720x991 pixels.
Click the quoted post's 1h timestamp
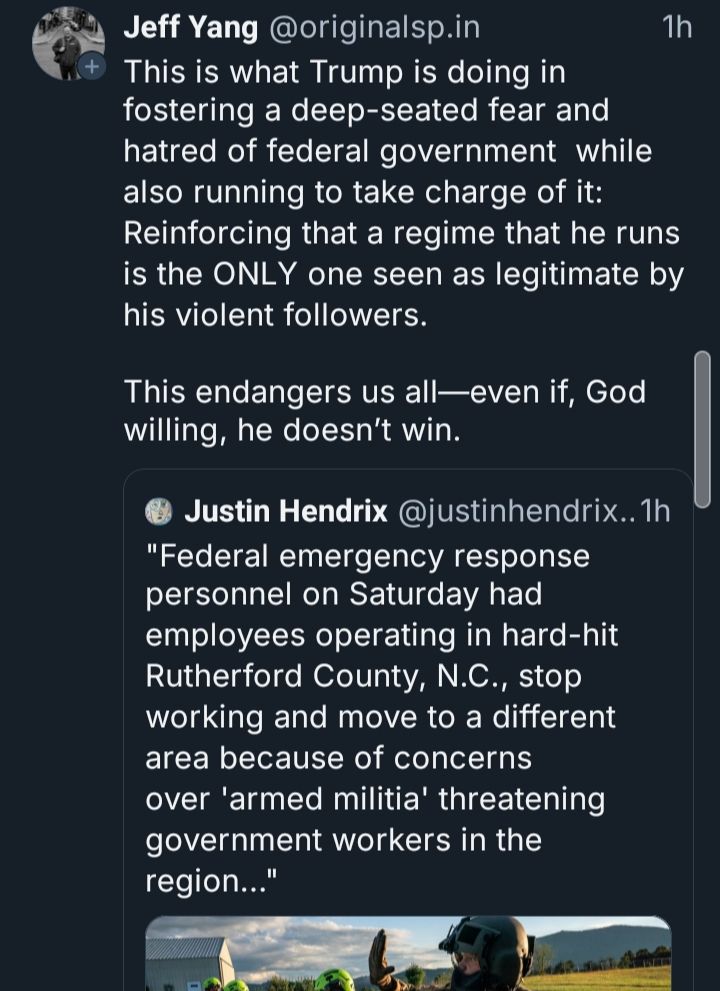coord(655,511)
